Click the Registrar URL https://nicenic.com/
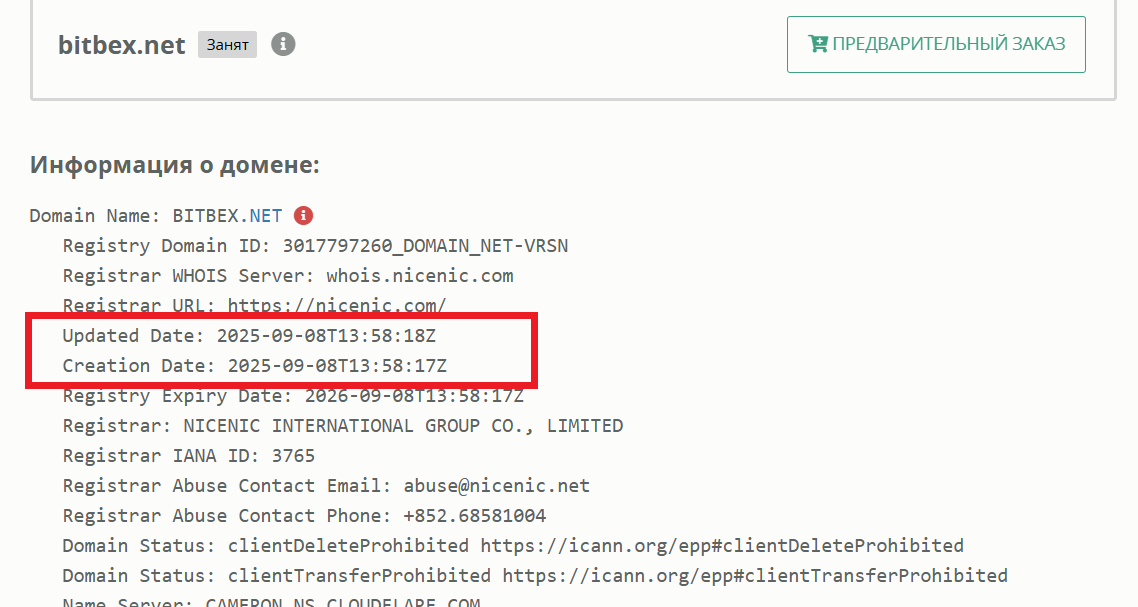Viewport: 1138px width, 607px height. [337, 306]
